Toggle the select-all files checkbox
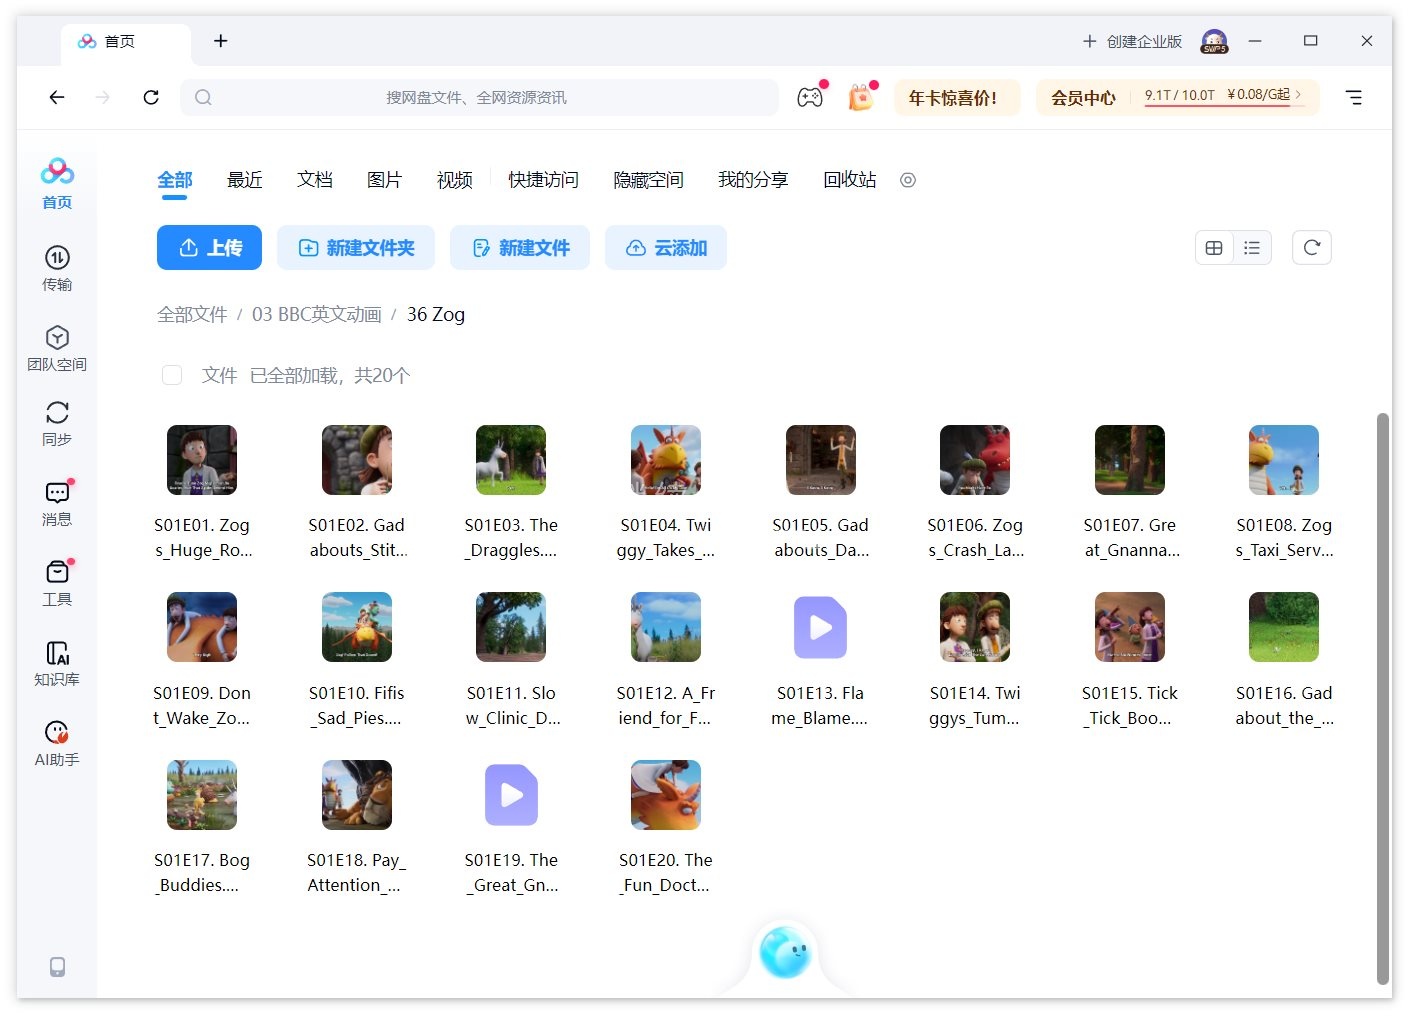Image resolution: width=1412 pixels, height=1020 pixels. tap(172, 375)
